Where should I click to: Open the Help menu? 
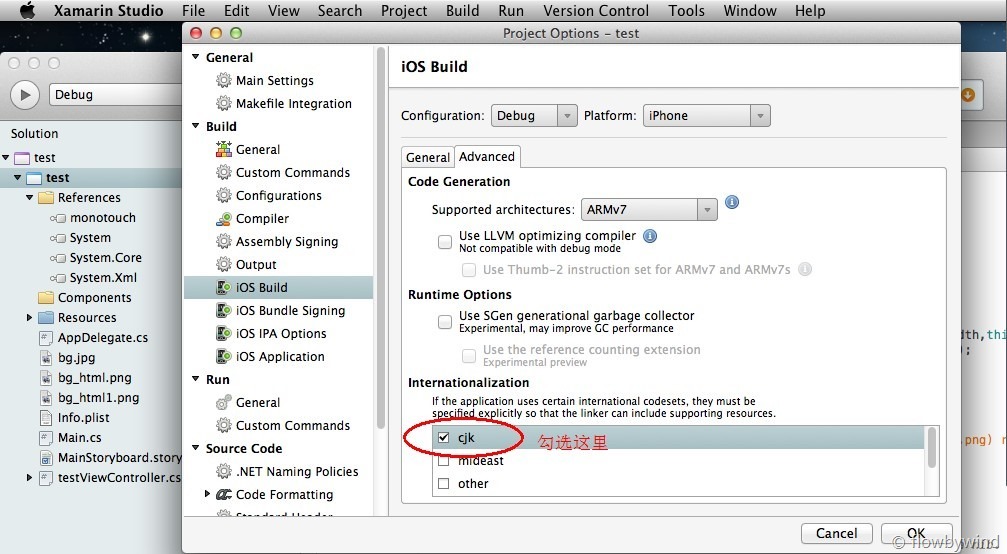810,11
